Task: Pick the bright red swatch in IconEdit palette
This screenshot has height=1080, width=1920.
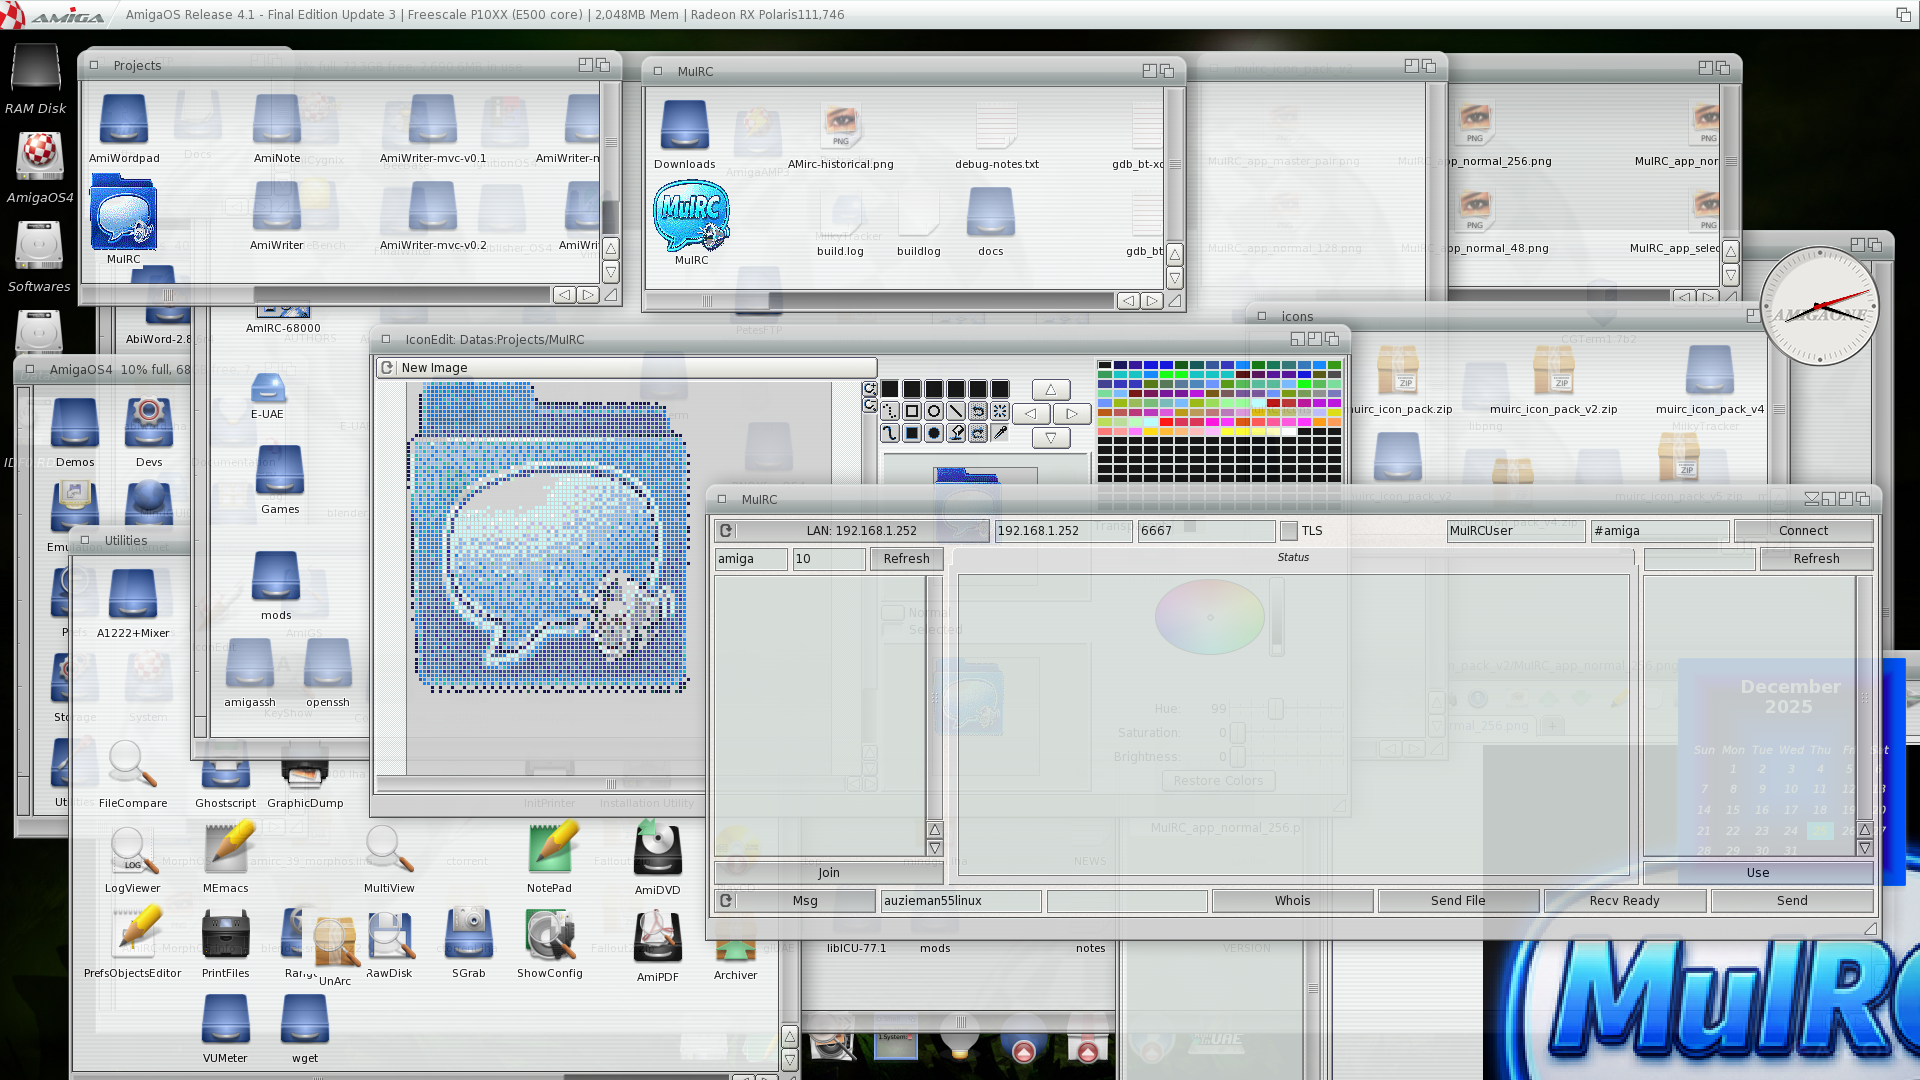Action: [x=1166, y=422]
